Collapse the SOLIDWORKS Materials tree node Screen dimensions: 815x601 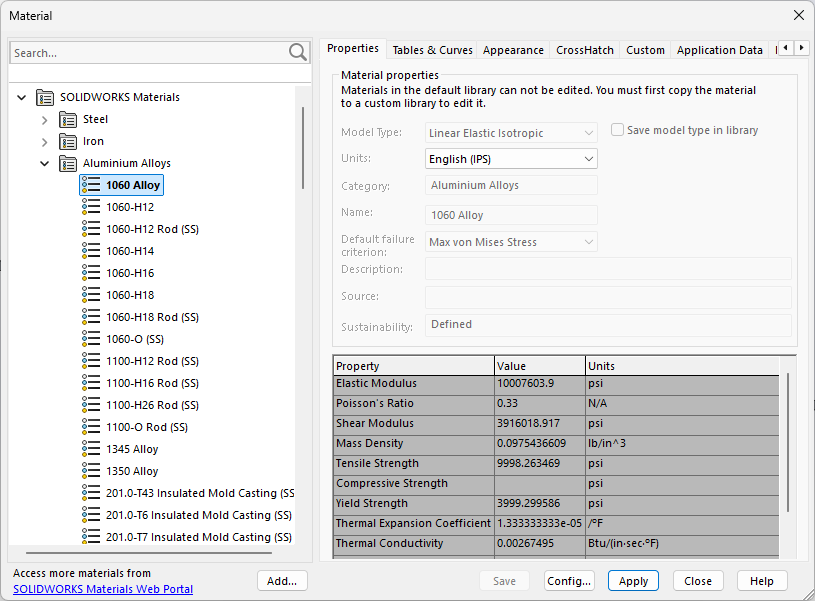(21, 97)
